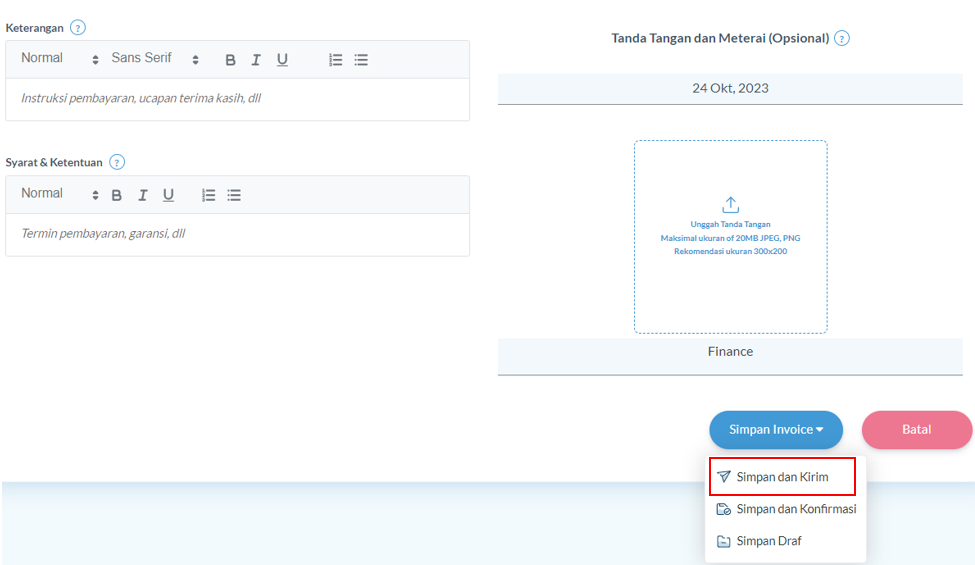
Task: Click the upload arrow icon for signature
Action: pos(730,204)
